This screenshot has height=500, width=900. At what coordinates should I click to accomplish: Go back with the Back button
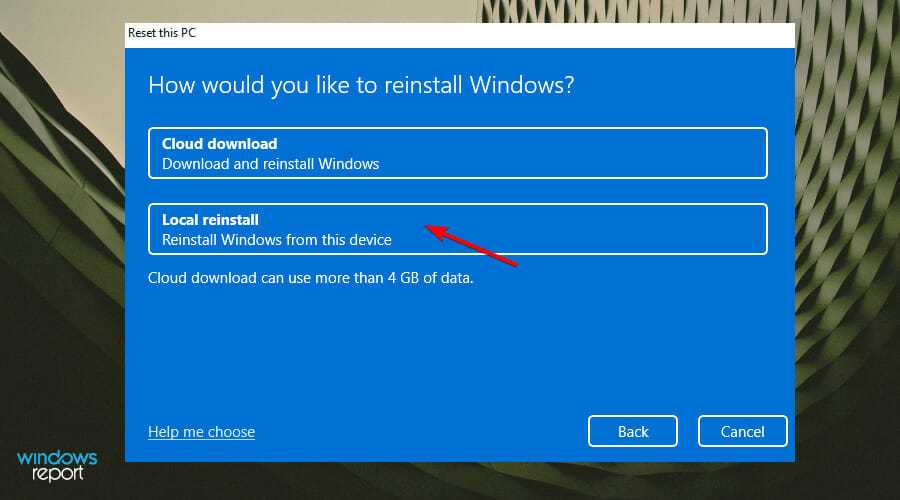click(x=633, y=431)
